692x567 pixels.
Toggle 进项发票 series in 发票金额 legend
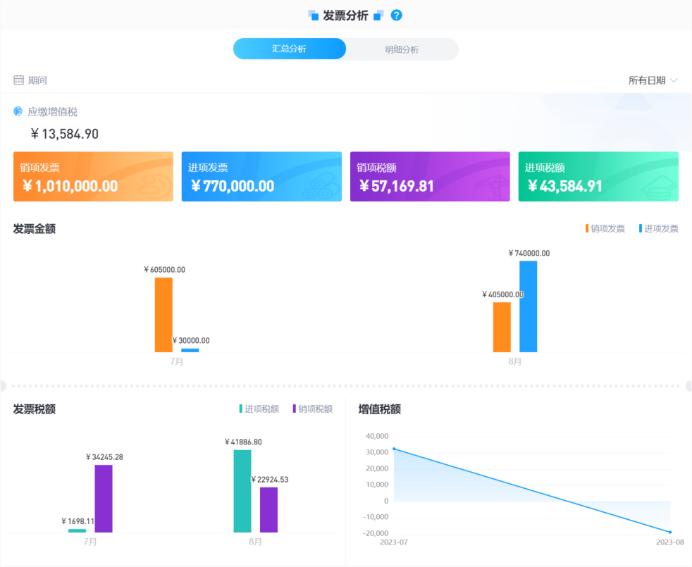659,229
